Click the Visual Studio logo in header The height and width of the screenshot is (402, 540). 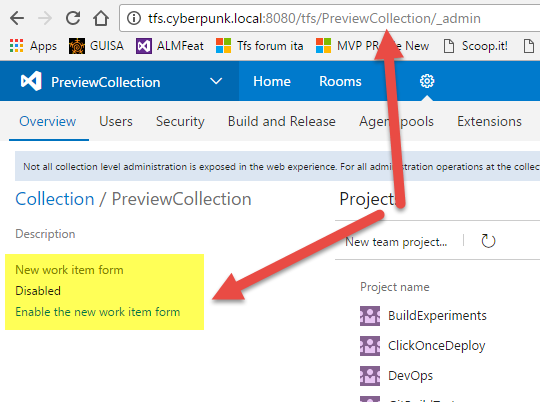[31, 81]
